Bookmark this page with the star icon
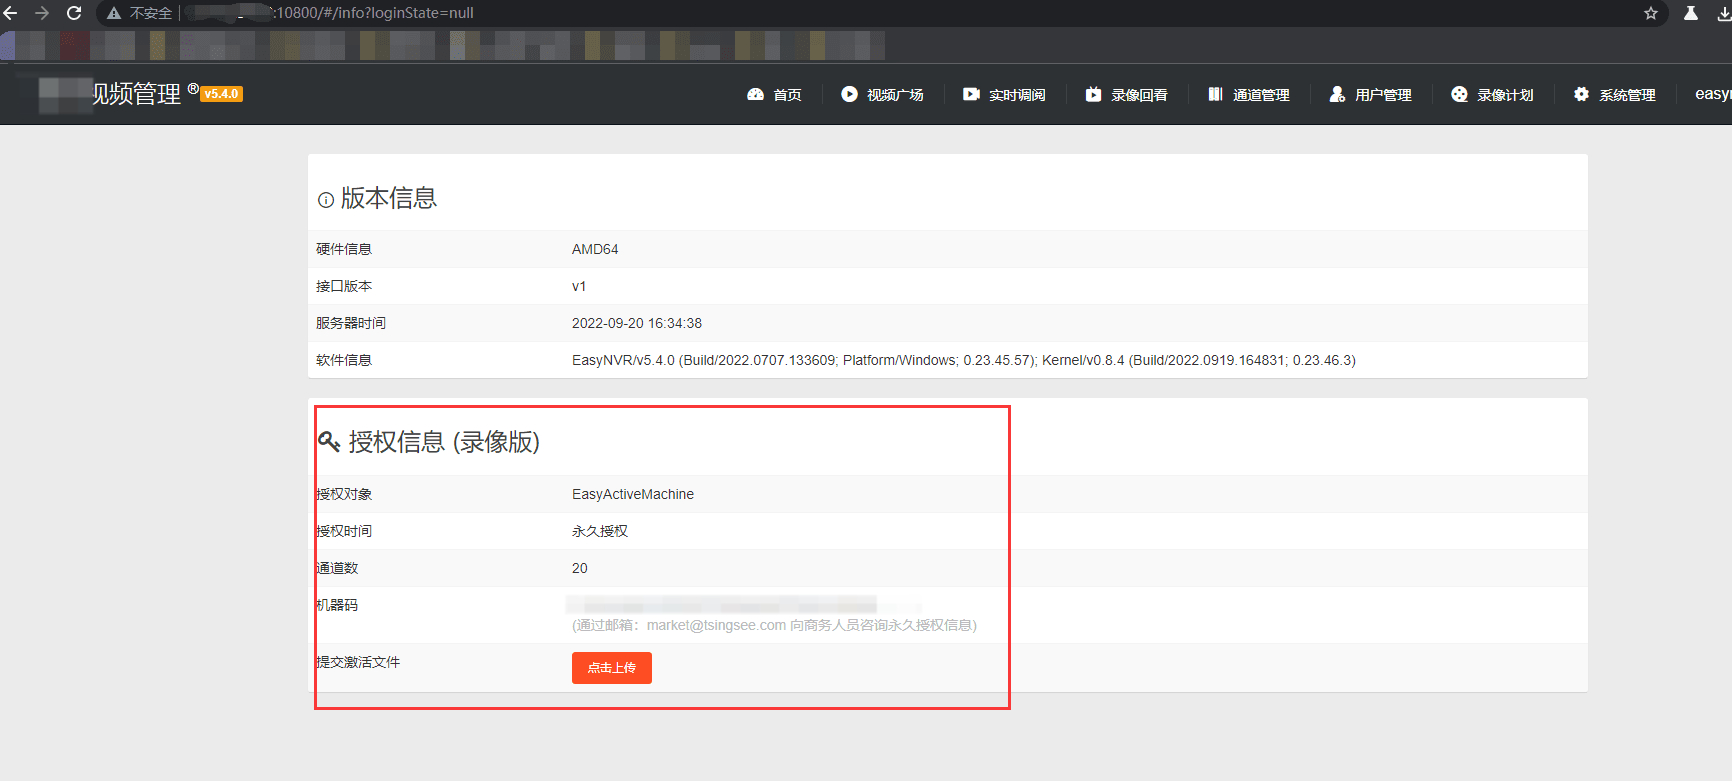 pos(1651,13)
